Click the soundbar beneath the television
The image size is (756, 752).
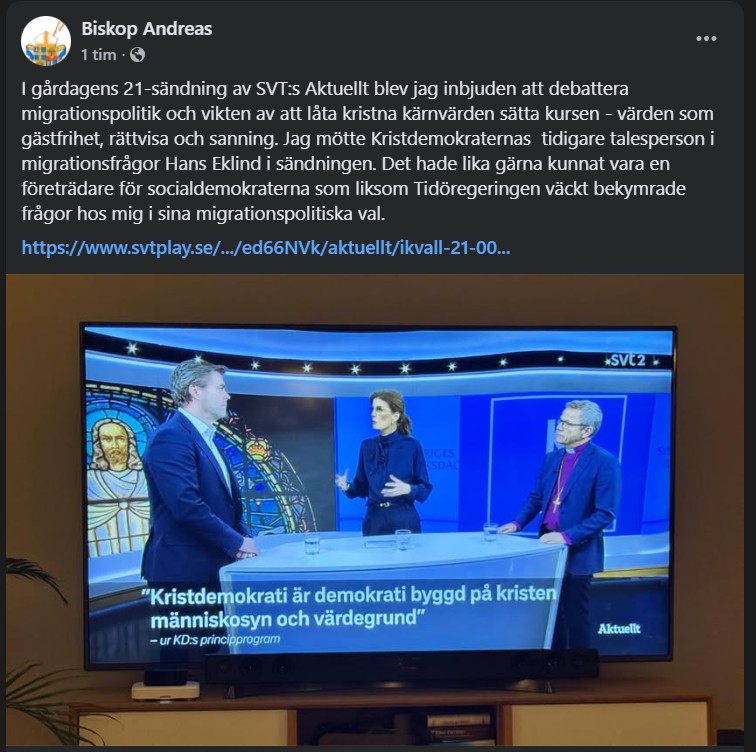(401, 669)
